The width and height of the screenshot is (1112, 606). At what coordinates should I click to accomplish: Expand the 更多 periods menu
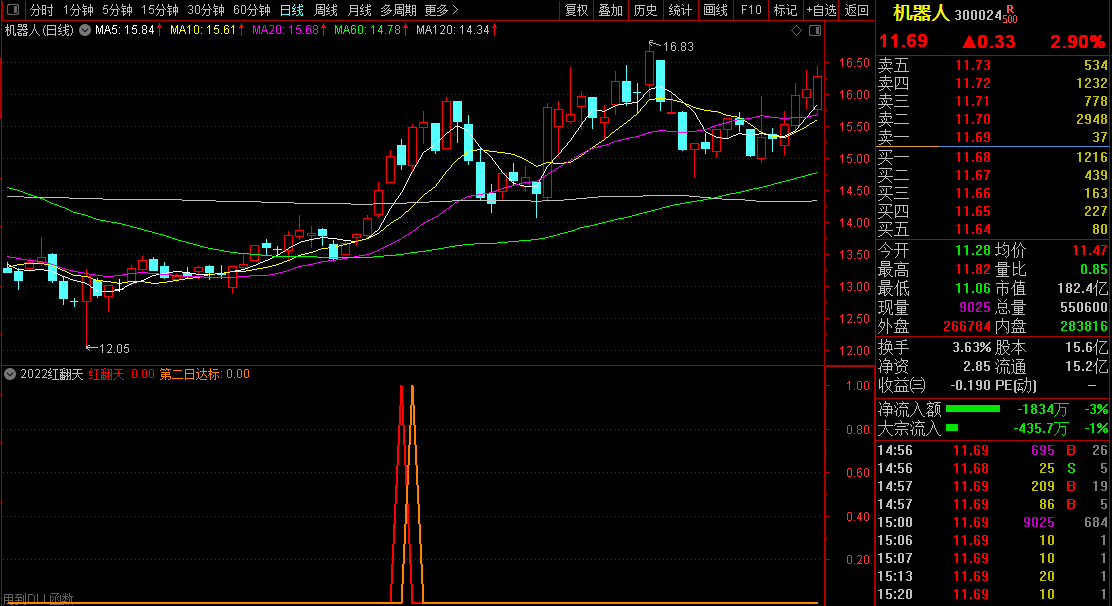point(441,10)
